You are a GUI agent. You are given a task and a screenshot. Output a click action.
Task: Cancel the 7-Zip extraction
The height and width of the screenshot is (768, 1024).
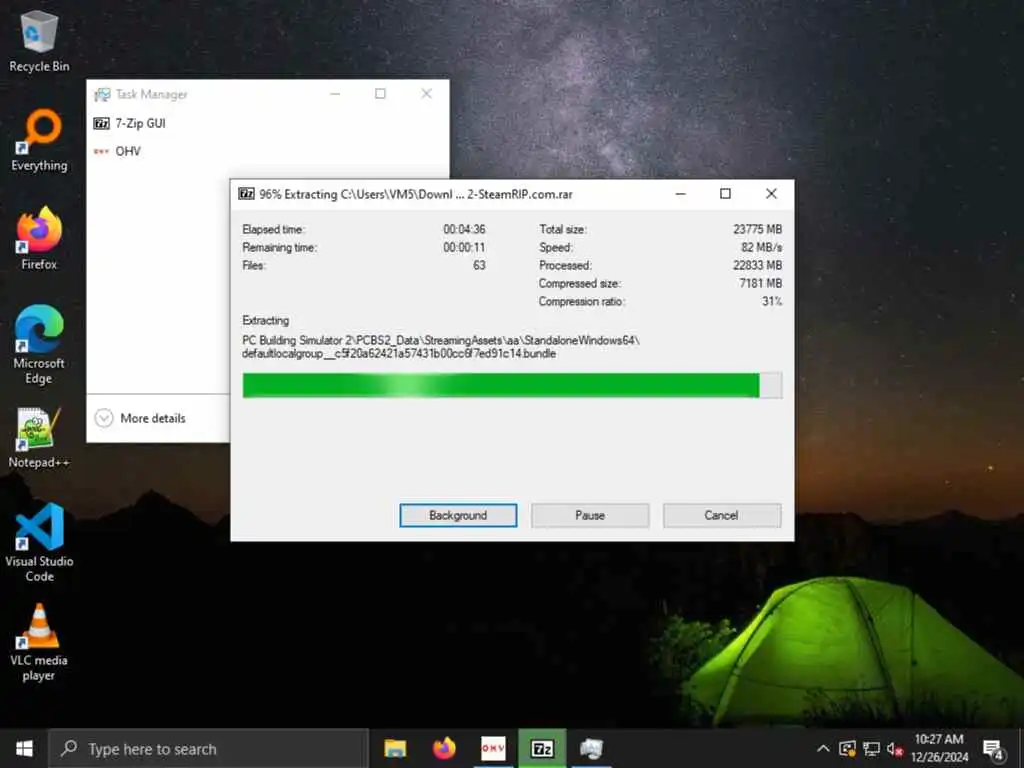(722, 515)
